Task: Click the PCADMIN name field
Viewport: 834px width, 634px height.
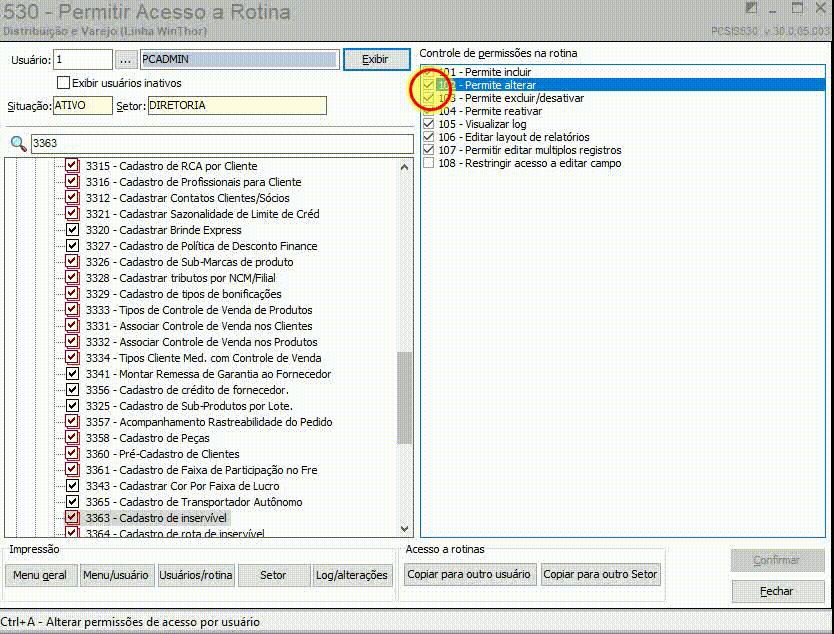Action: tap(239, 60)
